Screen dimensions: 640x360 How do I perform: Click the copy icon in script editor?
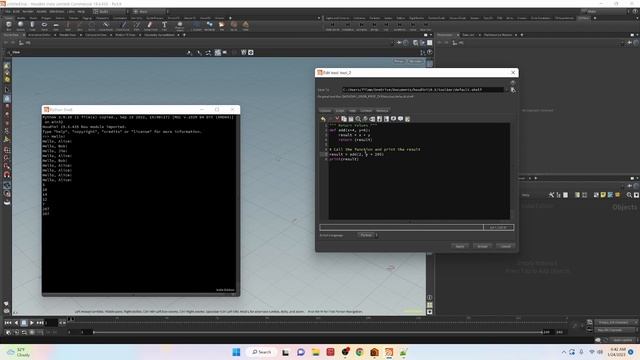(344, 119)
